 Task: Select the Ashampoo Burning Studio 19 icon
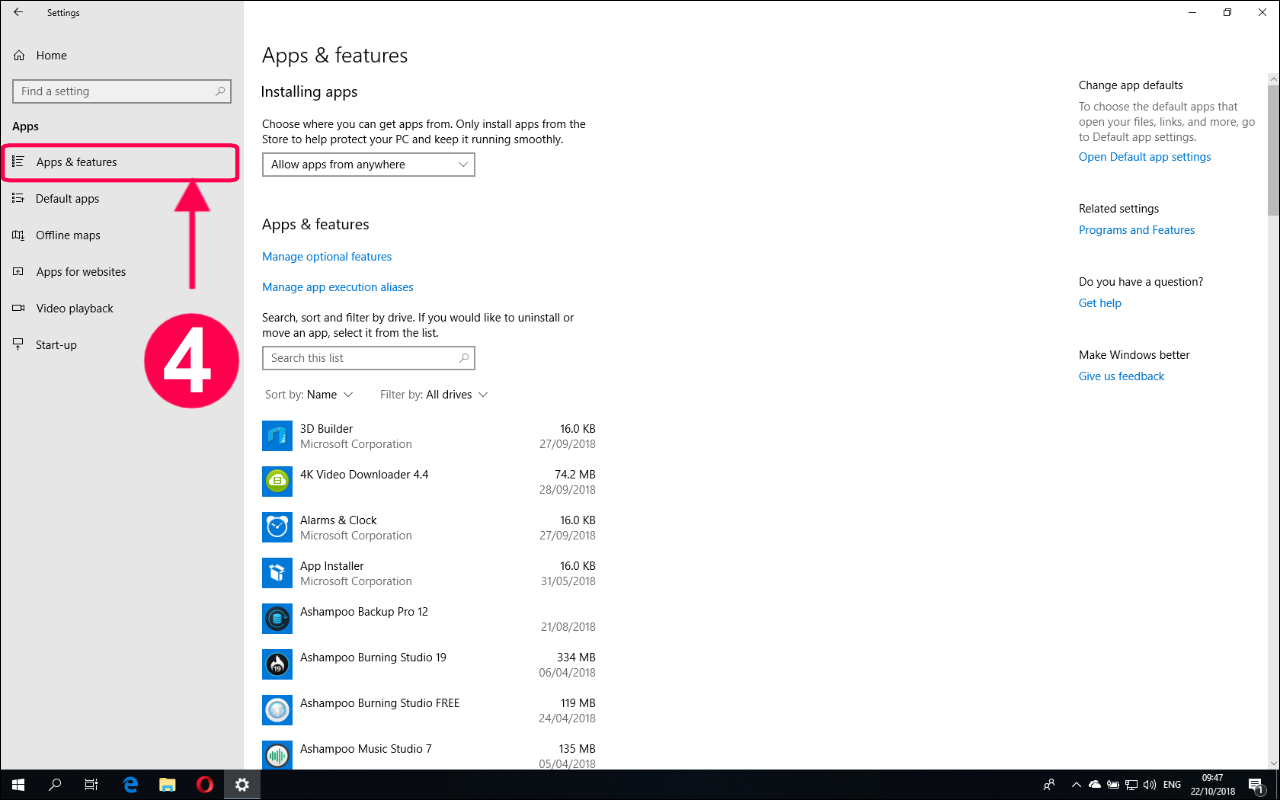tap(277, 664)
